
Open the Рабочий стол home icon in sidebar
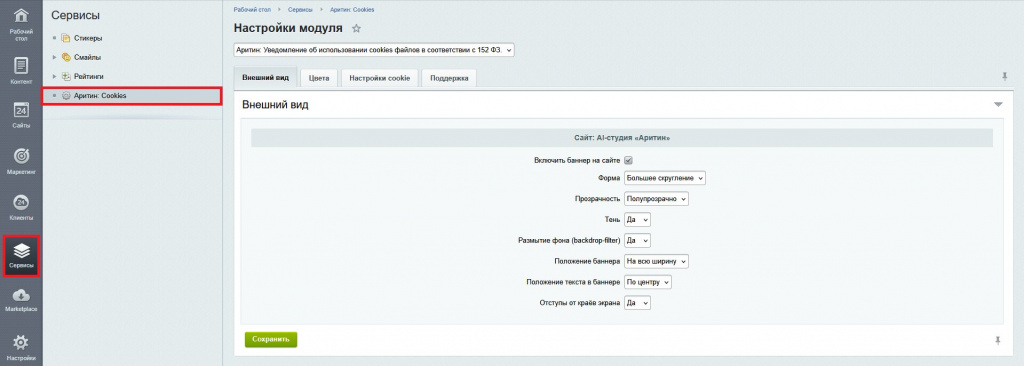pyautogui.click(x=21, y=15)
